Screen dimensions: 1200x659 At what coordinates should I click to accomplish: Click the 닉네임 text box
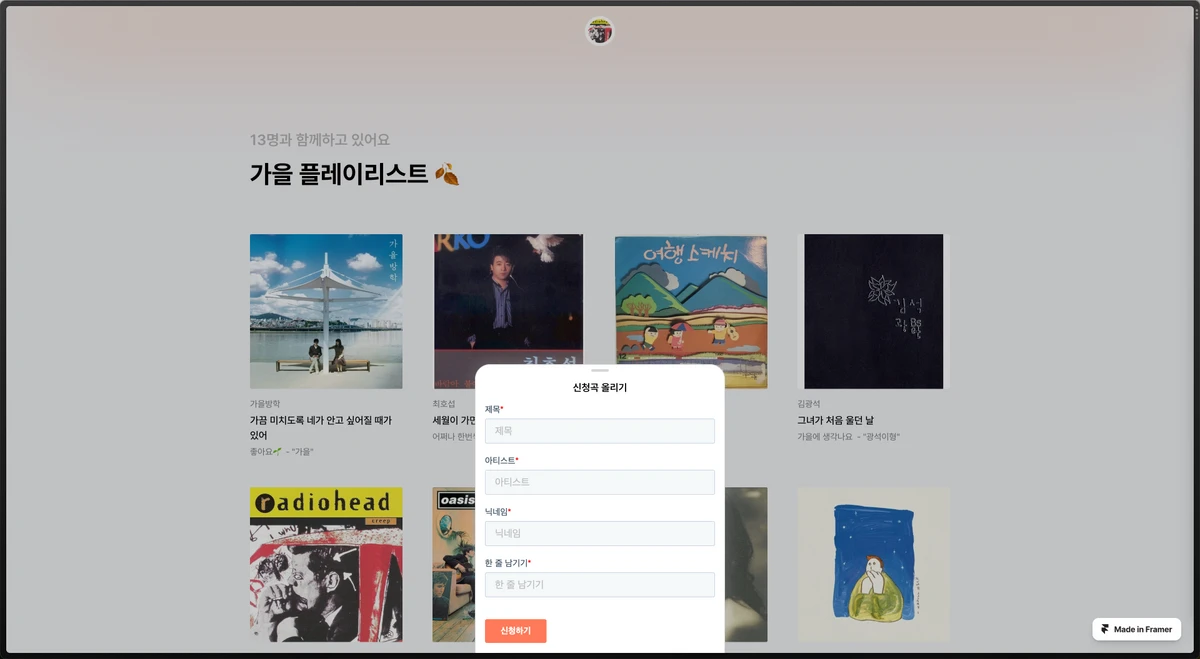tap(600, 533)
